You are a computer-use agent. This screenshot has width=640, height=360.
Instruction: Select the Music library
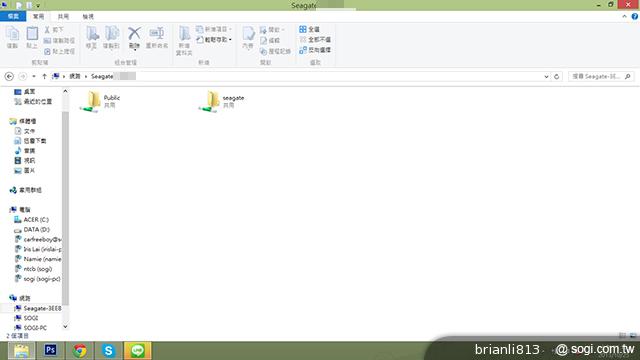29,151
